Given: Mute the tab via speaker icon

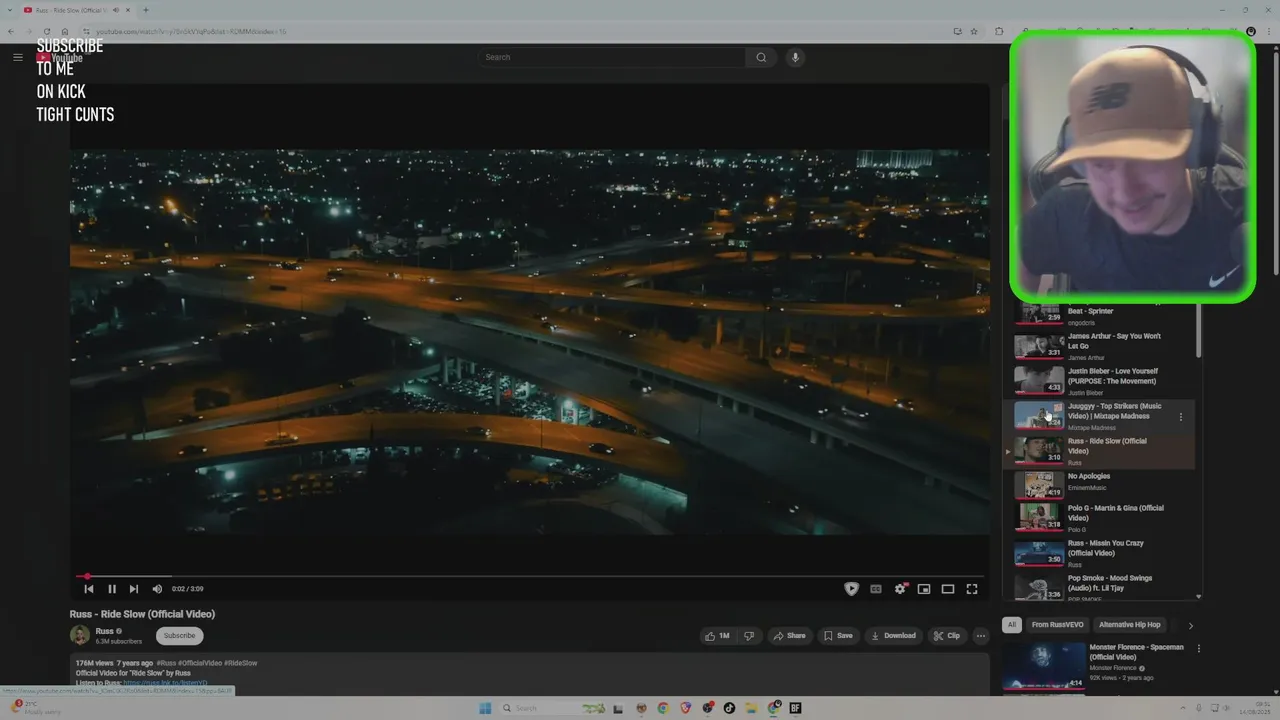Looking at the screenshot, I should point(116,10).
